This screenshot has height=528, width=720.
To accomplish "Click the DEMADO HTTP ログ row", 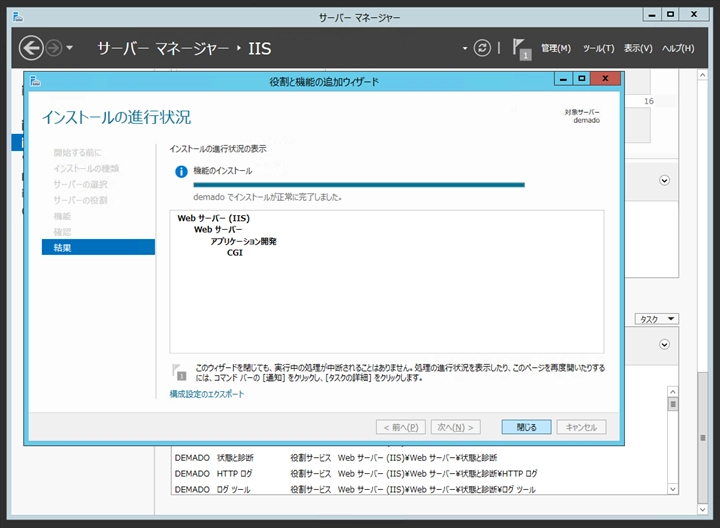I will tap(419, 473).
